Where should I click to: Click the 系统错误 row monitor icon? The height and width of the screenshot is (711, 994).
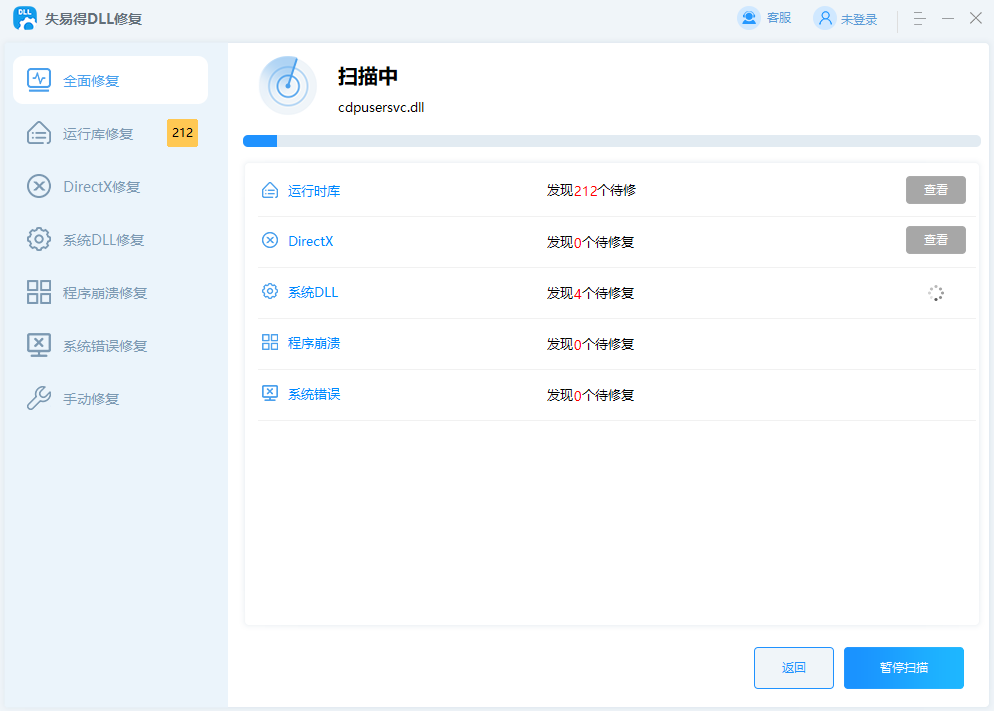[270, 394]
